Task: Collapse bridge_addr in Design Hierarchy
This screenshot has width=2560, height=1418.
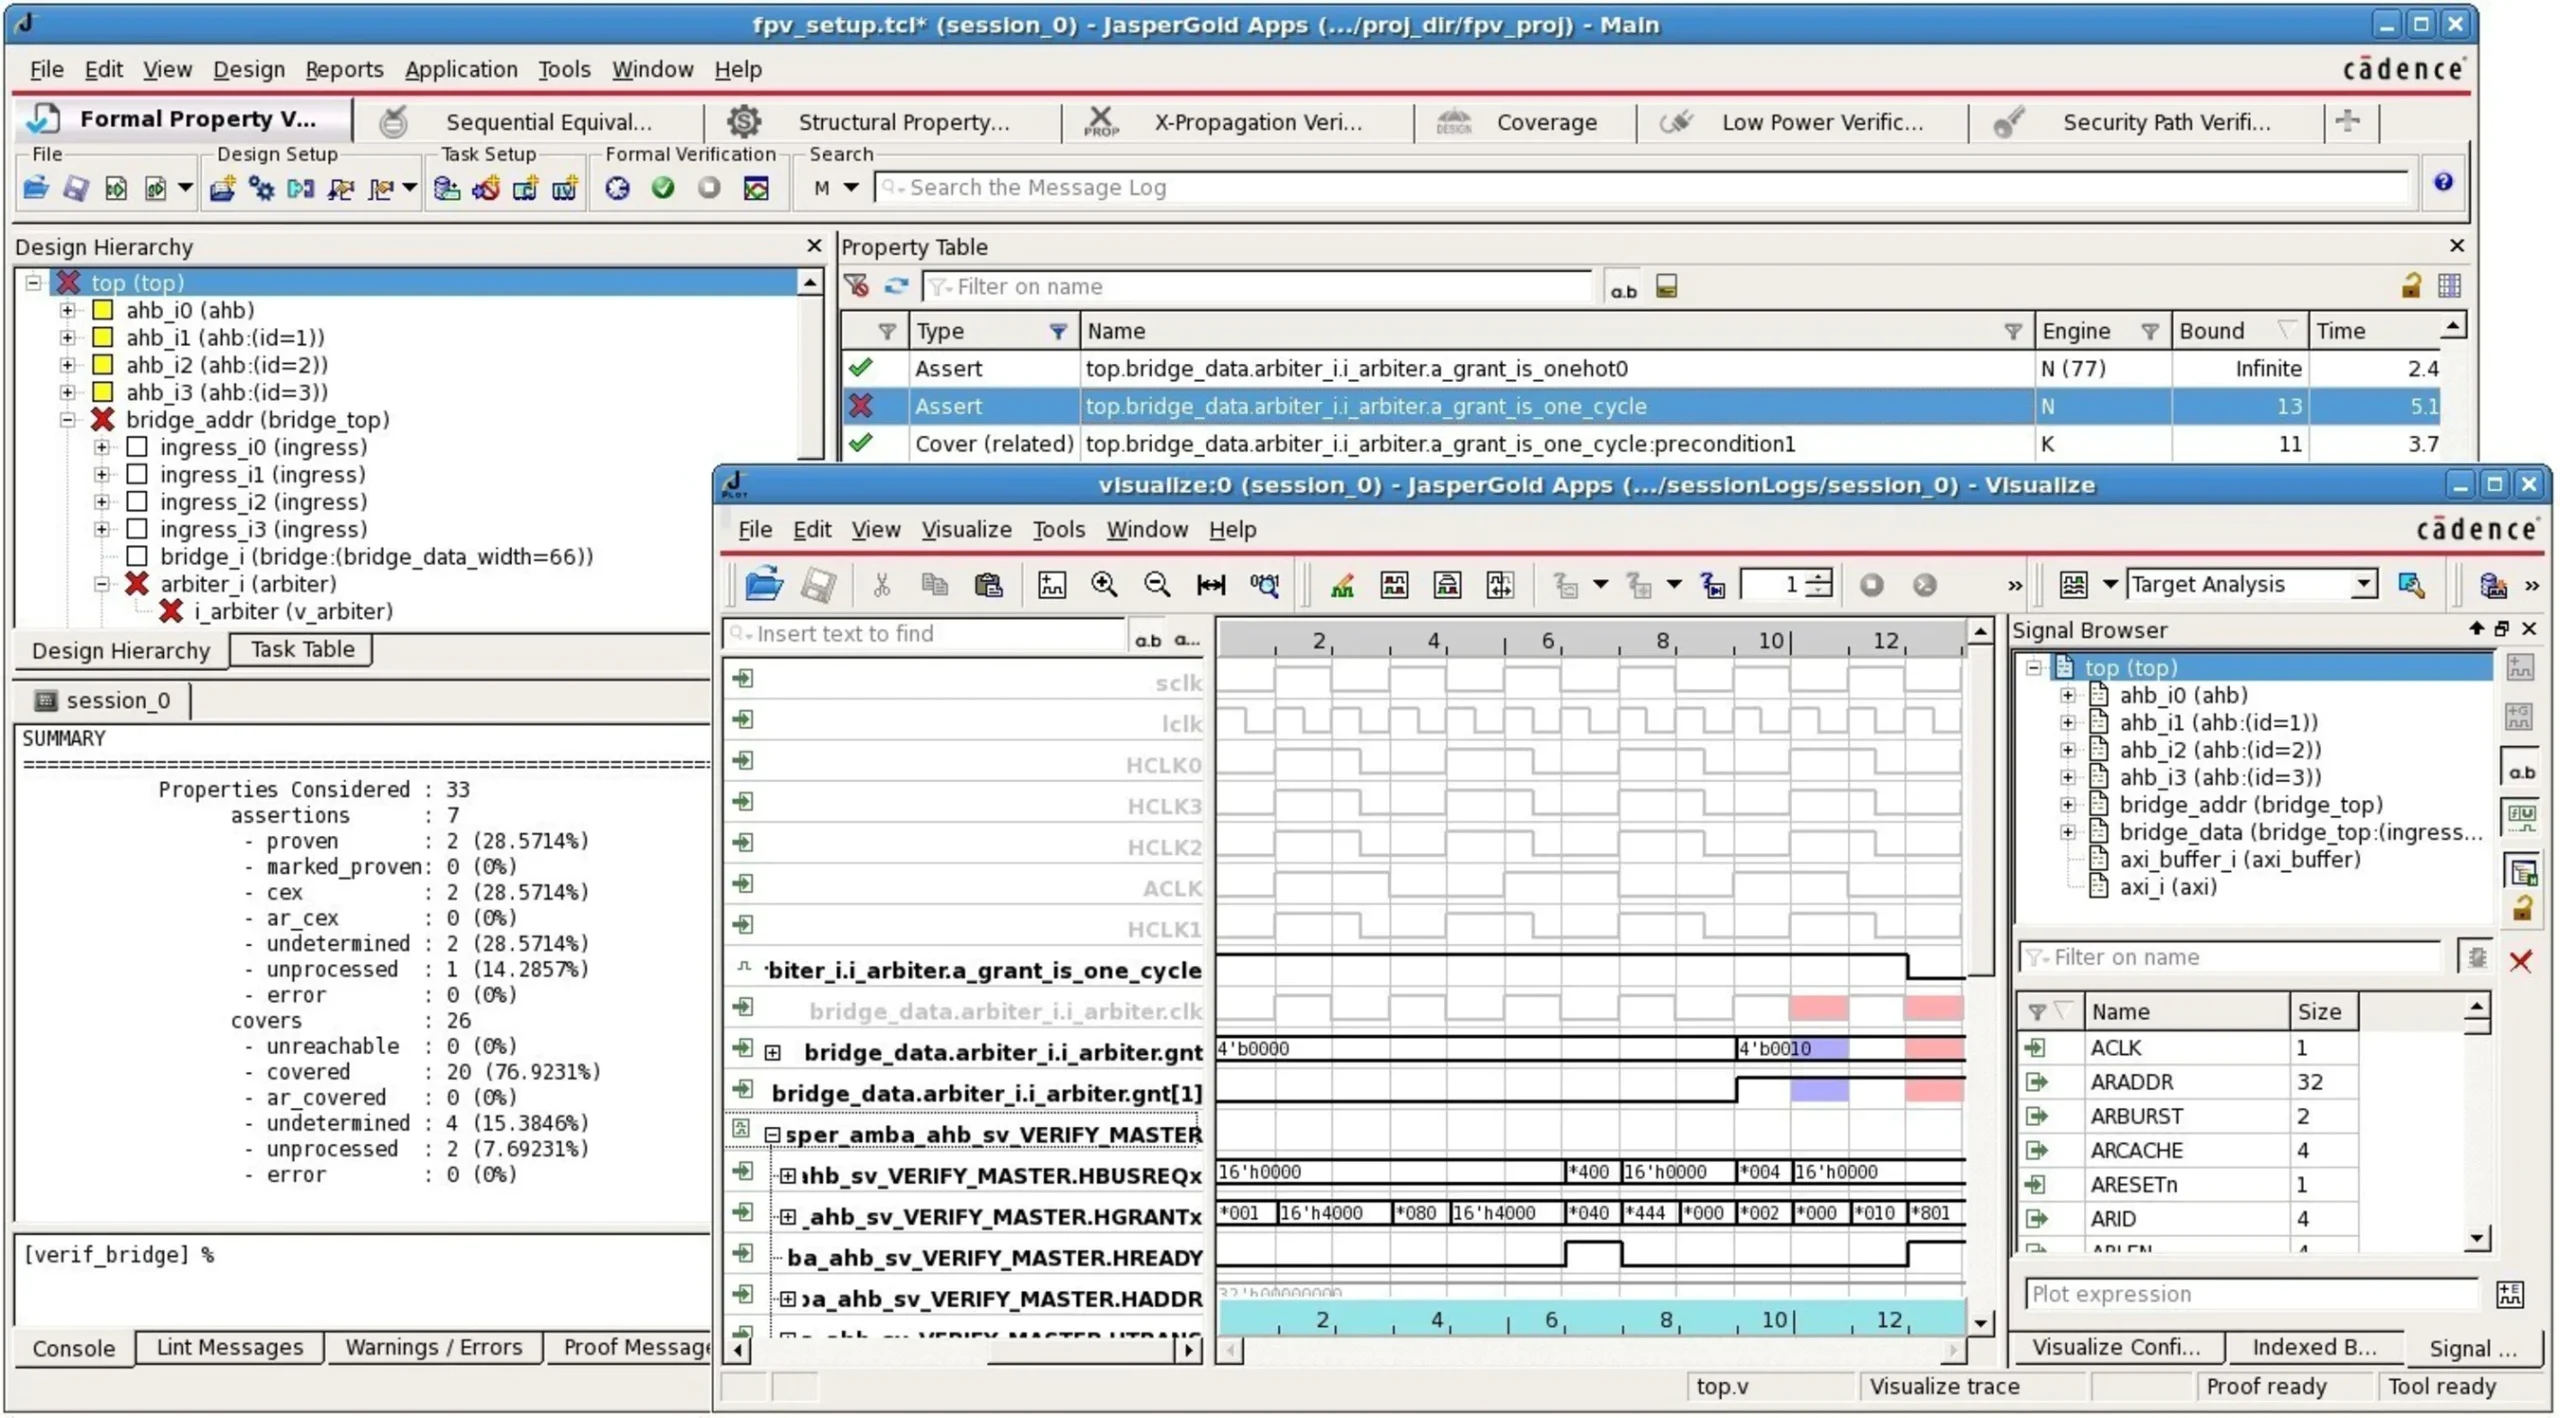Action: tap(67, 420)
